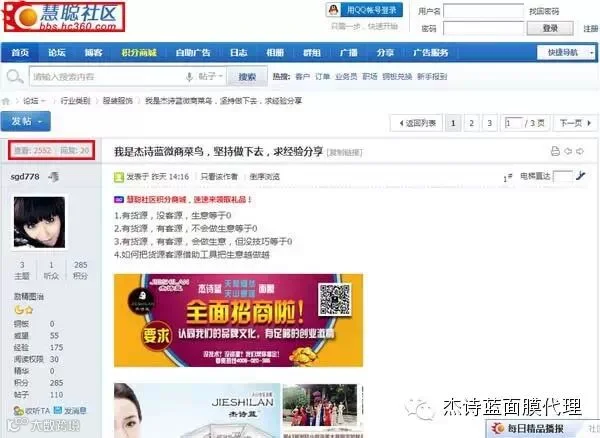
Task: Open hot search keyword 铜板兑换
Action: (x=397, y=77)
